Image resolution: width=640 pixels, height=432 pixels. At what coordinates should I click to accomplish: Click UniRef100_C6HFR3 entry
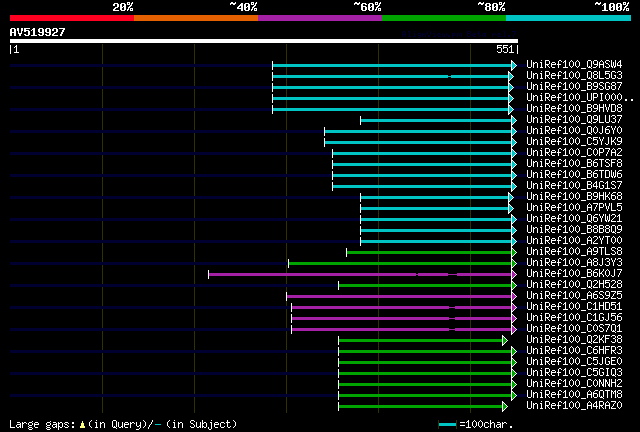[x=574, y=351]
